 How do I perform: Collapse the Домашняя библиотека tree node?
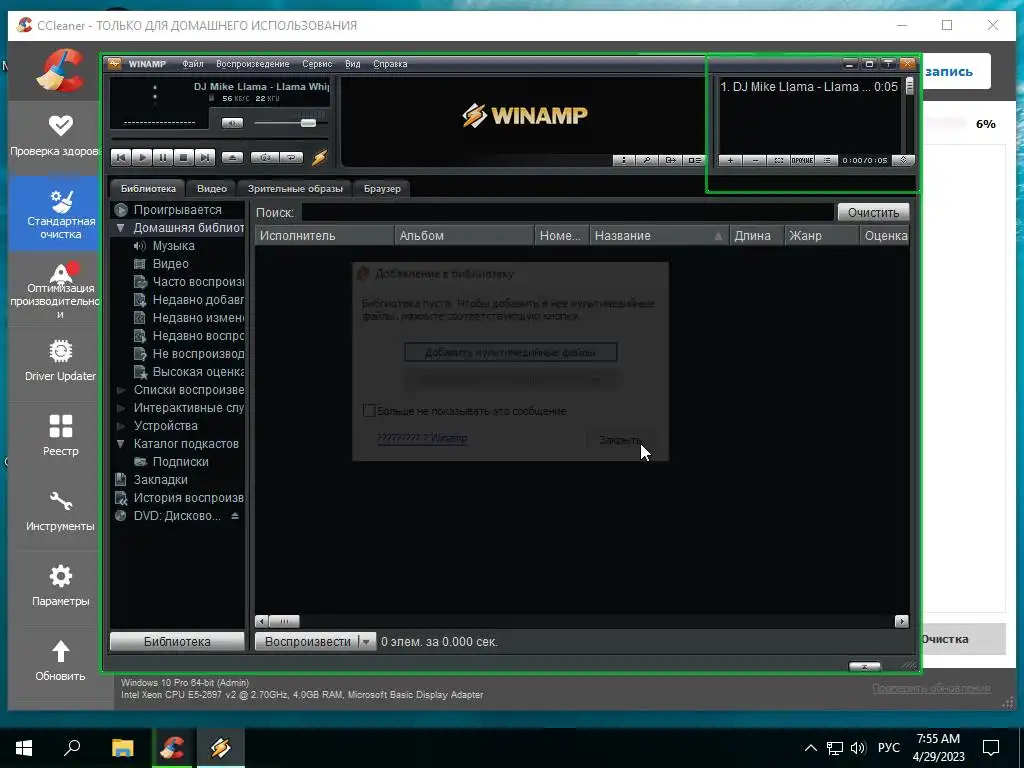pyautogui.click(x=120, y=228)
